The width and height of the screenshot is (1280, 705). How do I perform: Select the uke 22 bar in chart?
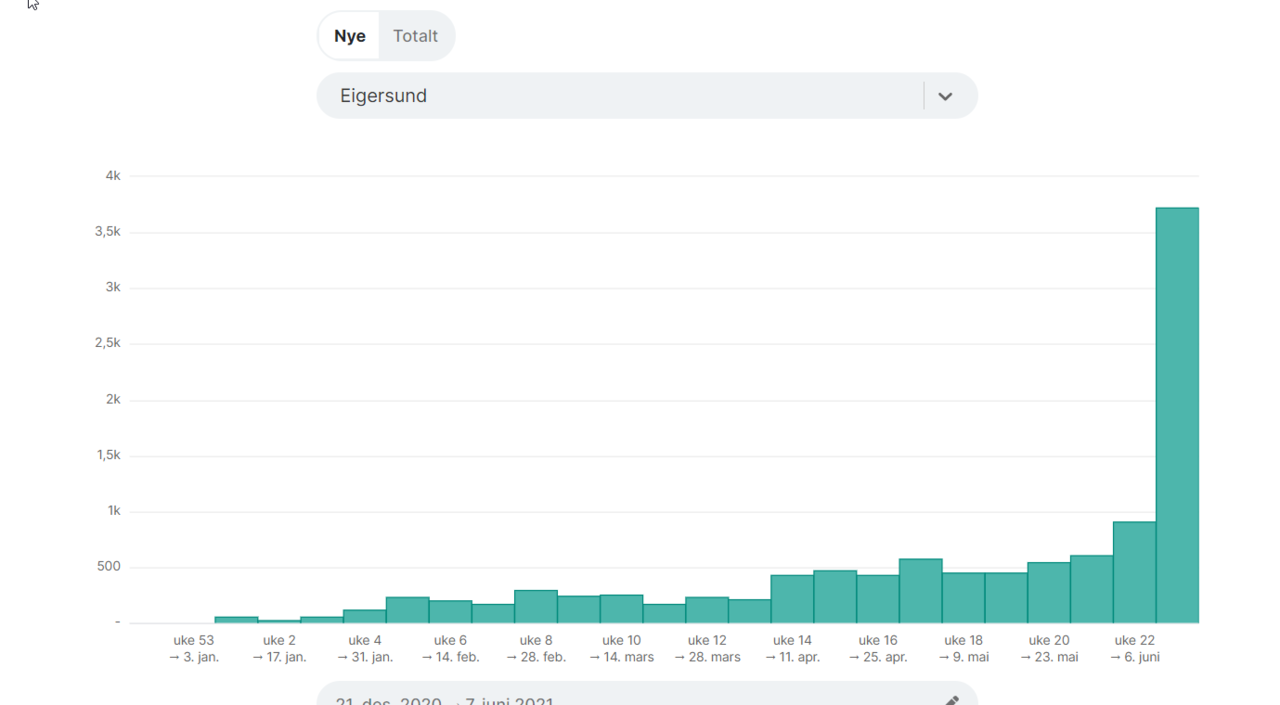click(x=1134, y=572)
